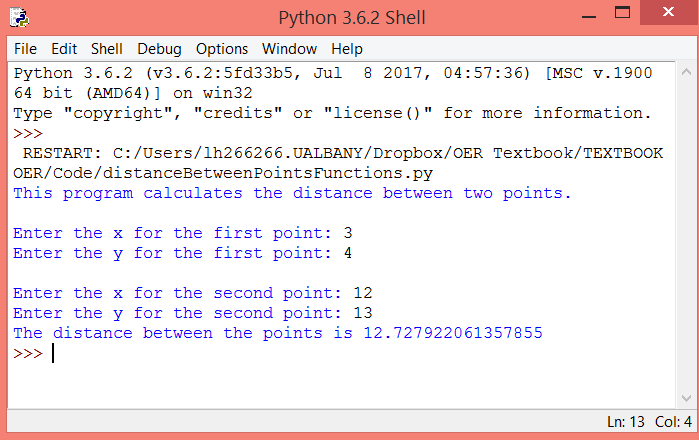699x440 pixels.
Task: Expand the Debug menu
Action: [160, 48]
